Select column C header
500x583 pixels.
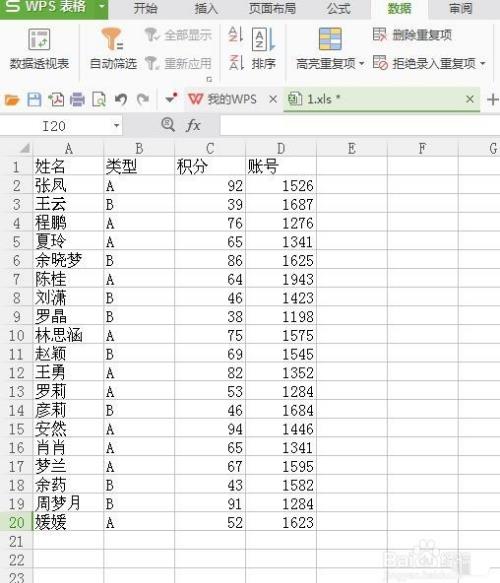(x=210, y=148)
